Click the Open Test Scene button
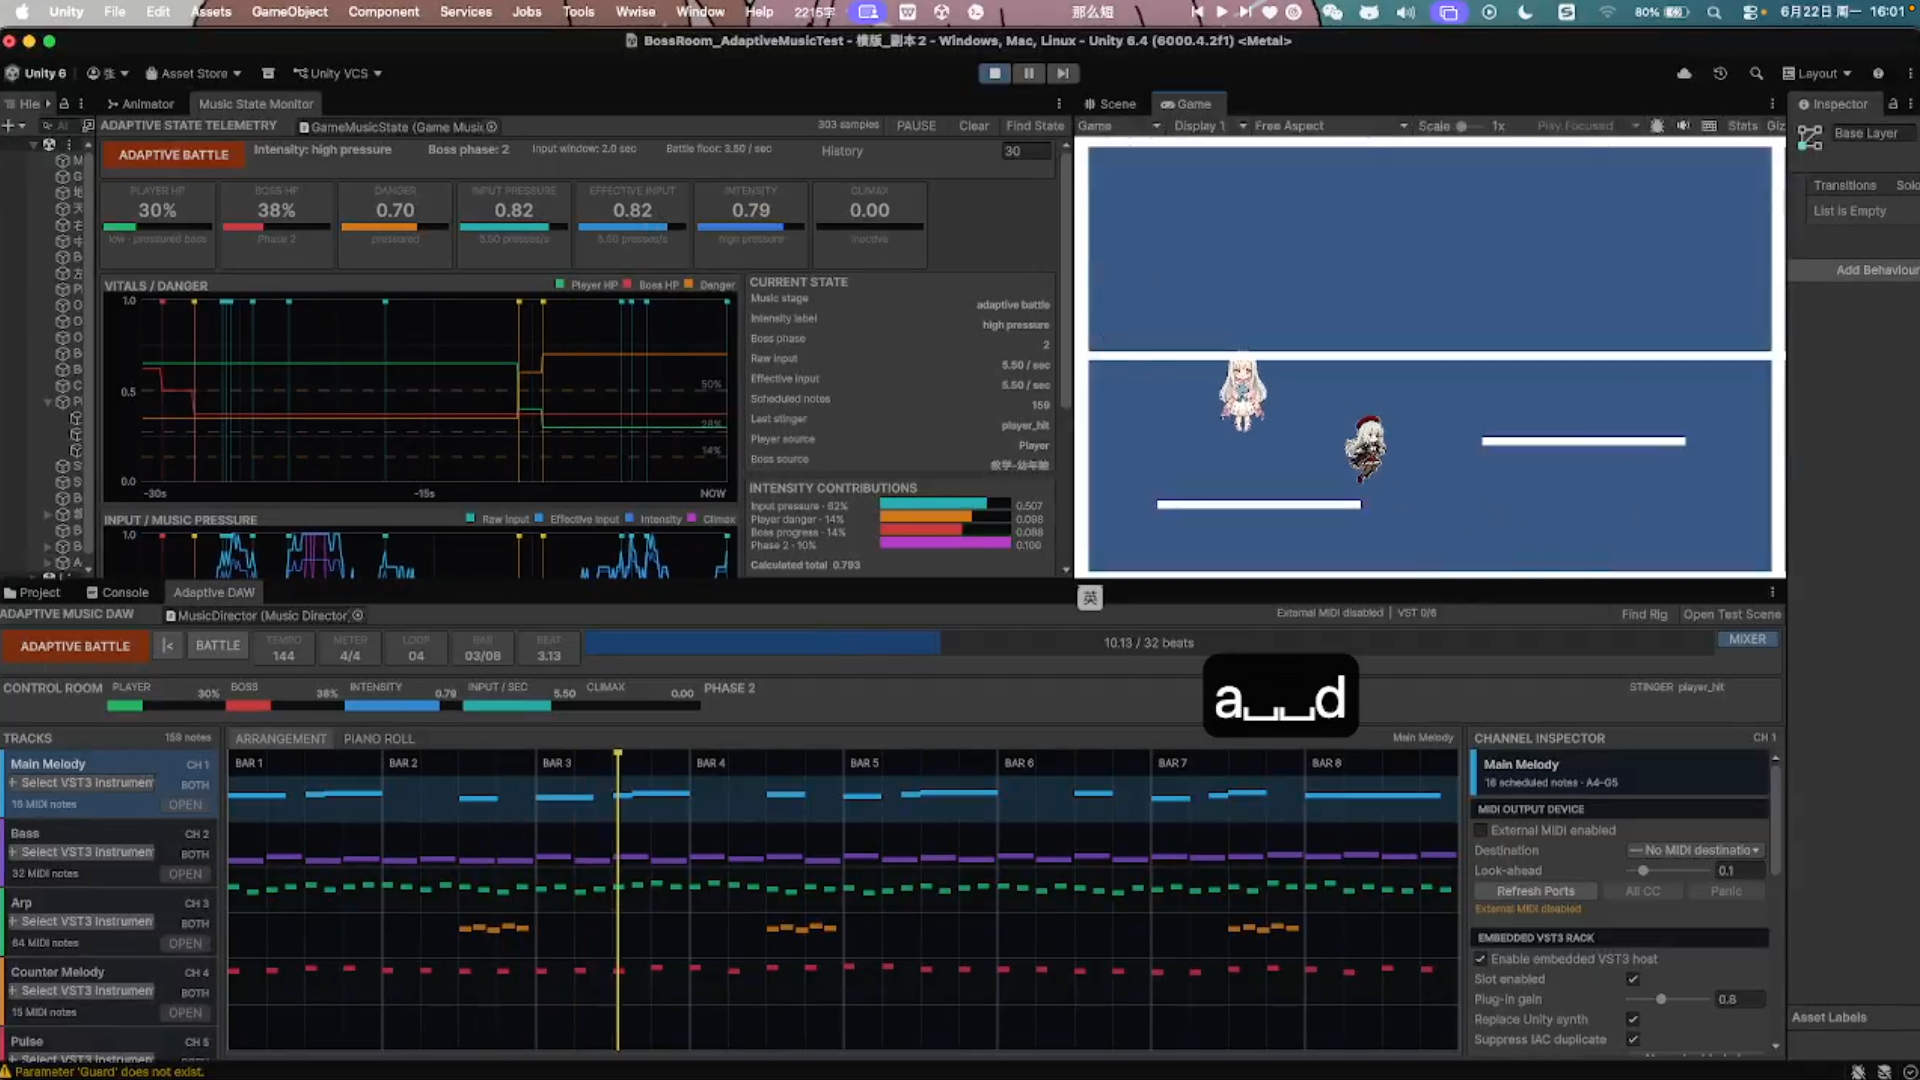1920x1080 pixels. pos(1732,614)
